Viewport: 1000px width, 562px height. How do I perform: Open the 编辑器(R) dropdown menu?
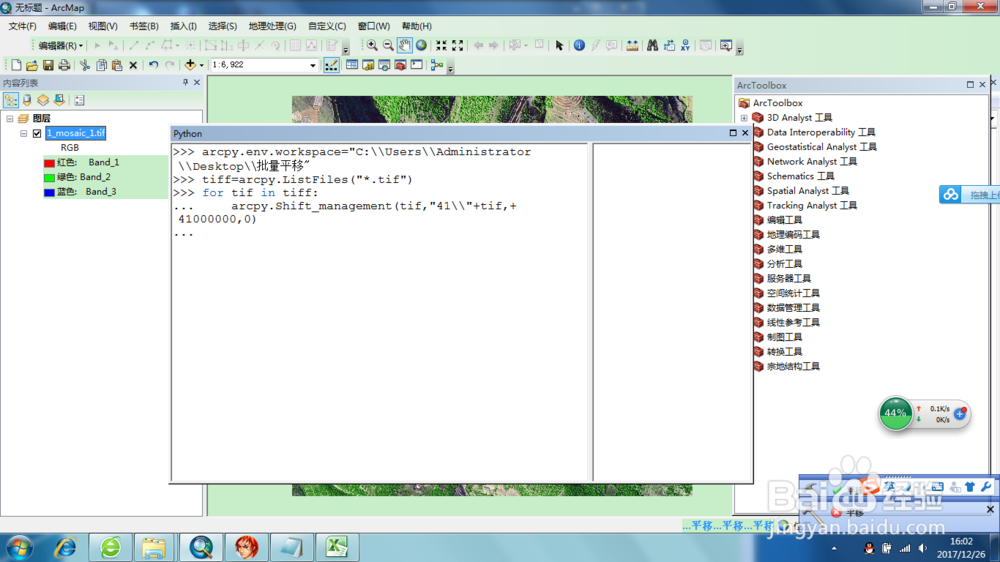point(60,45)
